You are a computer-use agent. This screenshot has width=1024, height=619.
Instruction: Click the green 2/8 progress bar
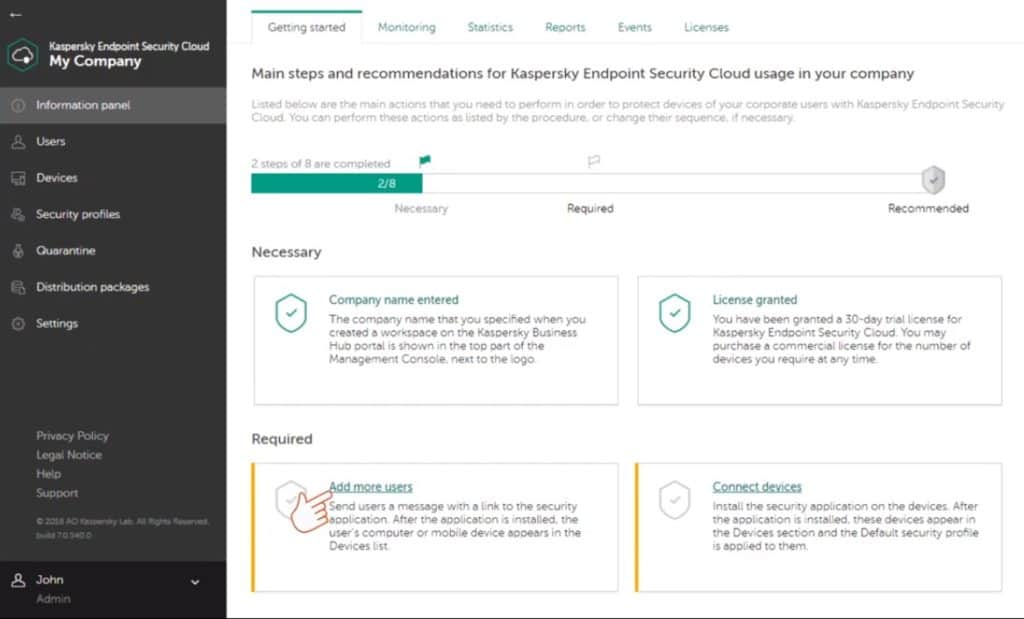point(336,183)
